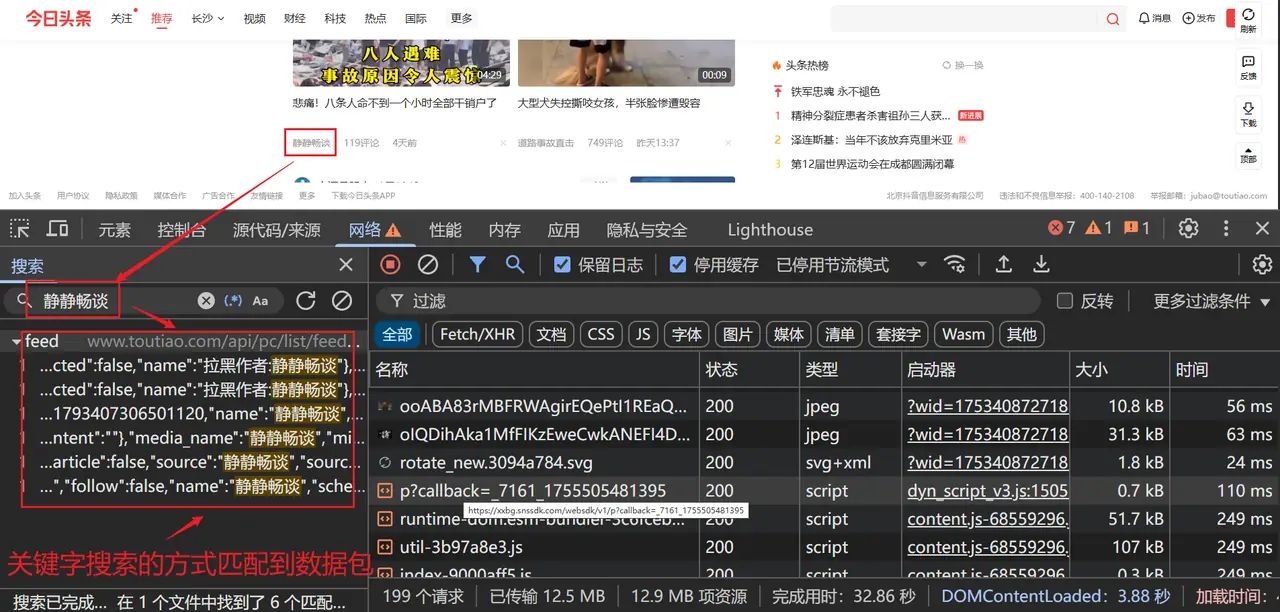Screen dimensions: 1280x612
Task: Filter requests by Fetch/XHR
Action: 477,334
